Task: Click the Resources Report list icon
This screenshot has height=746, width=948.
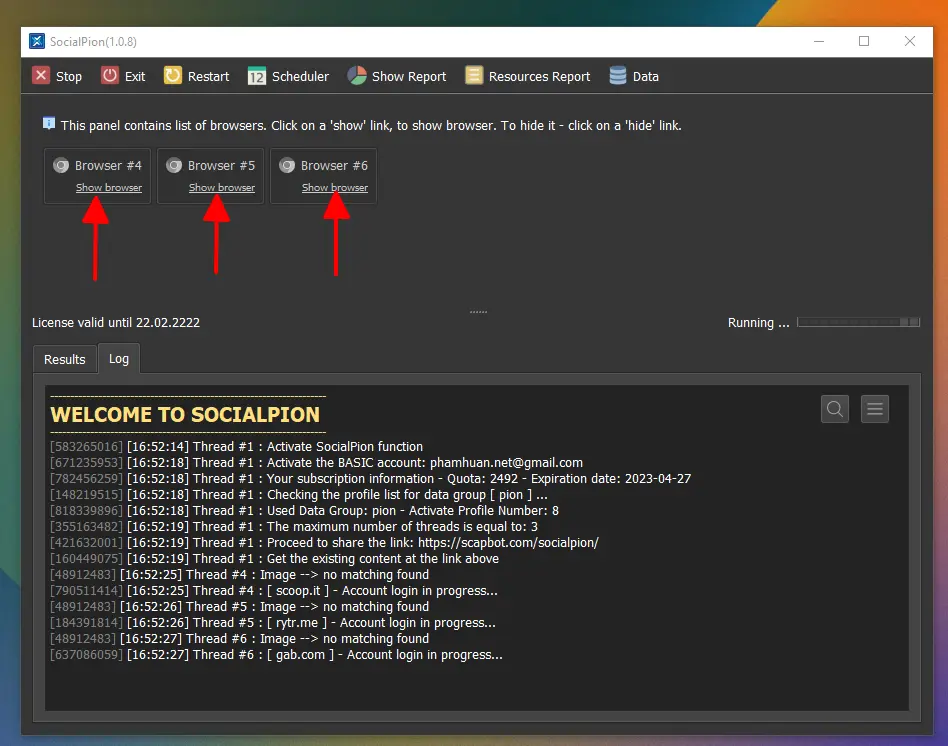Action: pos(474,76)
